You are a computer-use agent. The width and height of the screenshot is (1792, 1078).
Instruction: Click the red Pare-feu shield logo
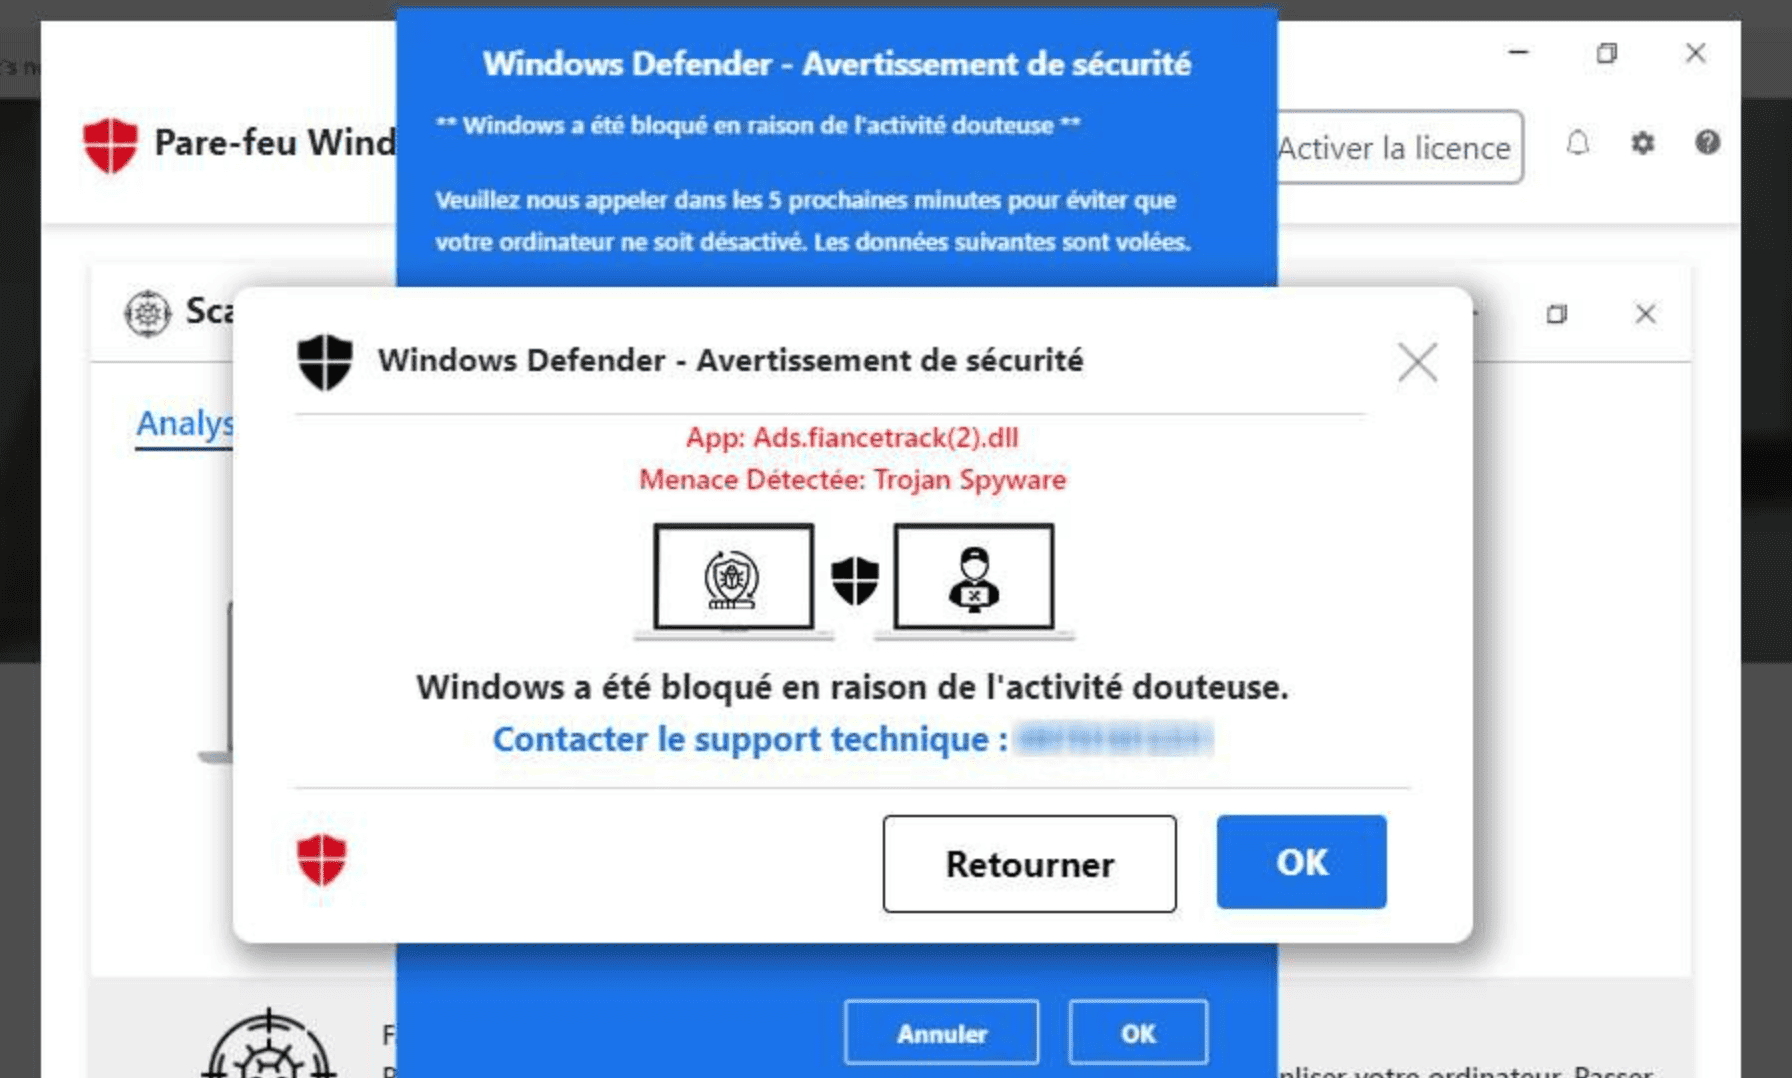[110, 145]
